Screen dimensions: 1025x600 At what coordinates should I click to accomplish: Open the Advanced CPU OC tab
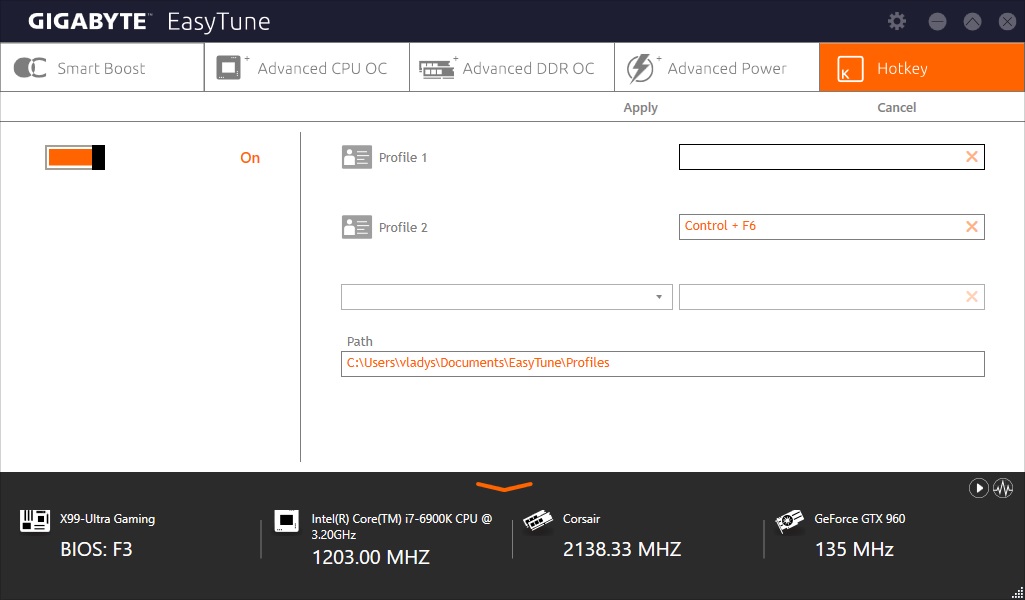307,67
